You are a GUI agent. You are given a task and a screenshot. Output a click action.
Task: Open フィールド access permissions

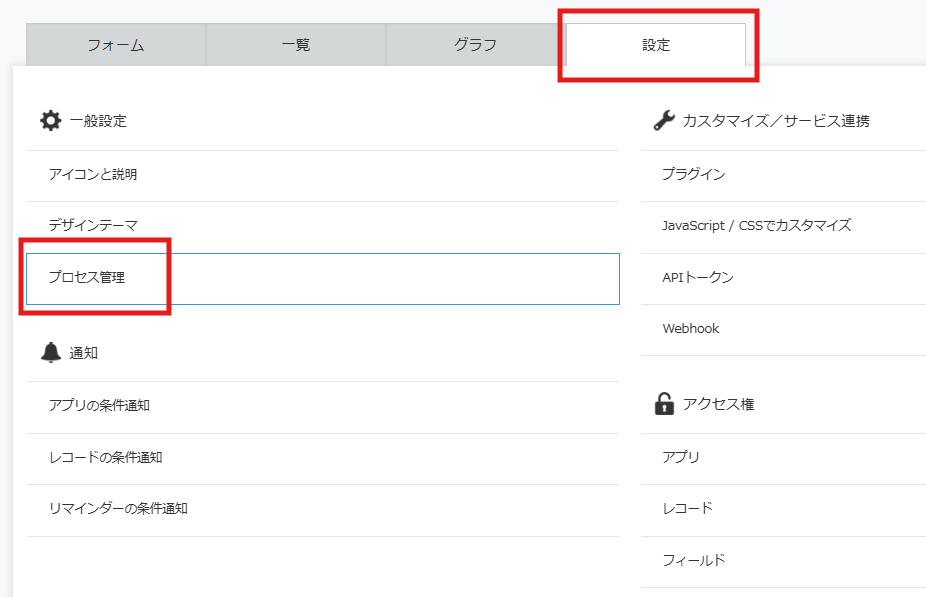tap(693, 561)
